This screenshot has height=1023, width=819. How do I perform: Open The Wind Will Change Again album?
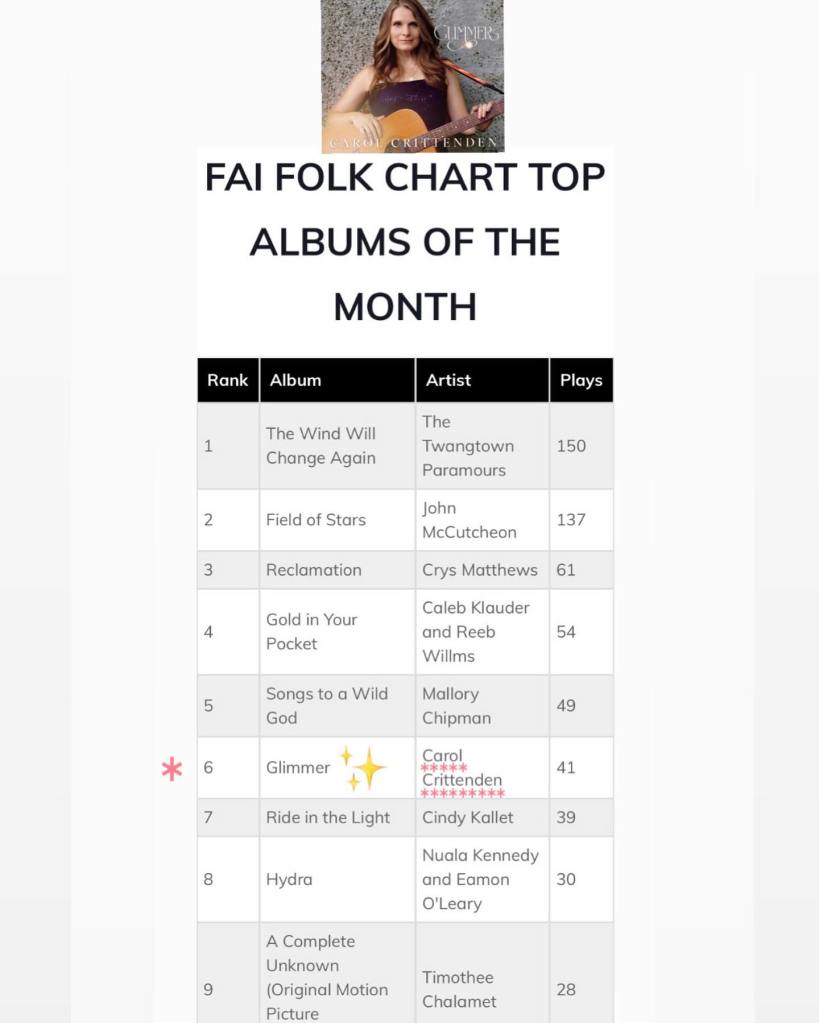click(320, 446)
